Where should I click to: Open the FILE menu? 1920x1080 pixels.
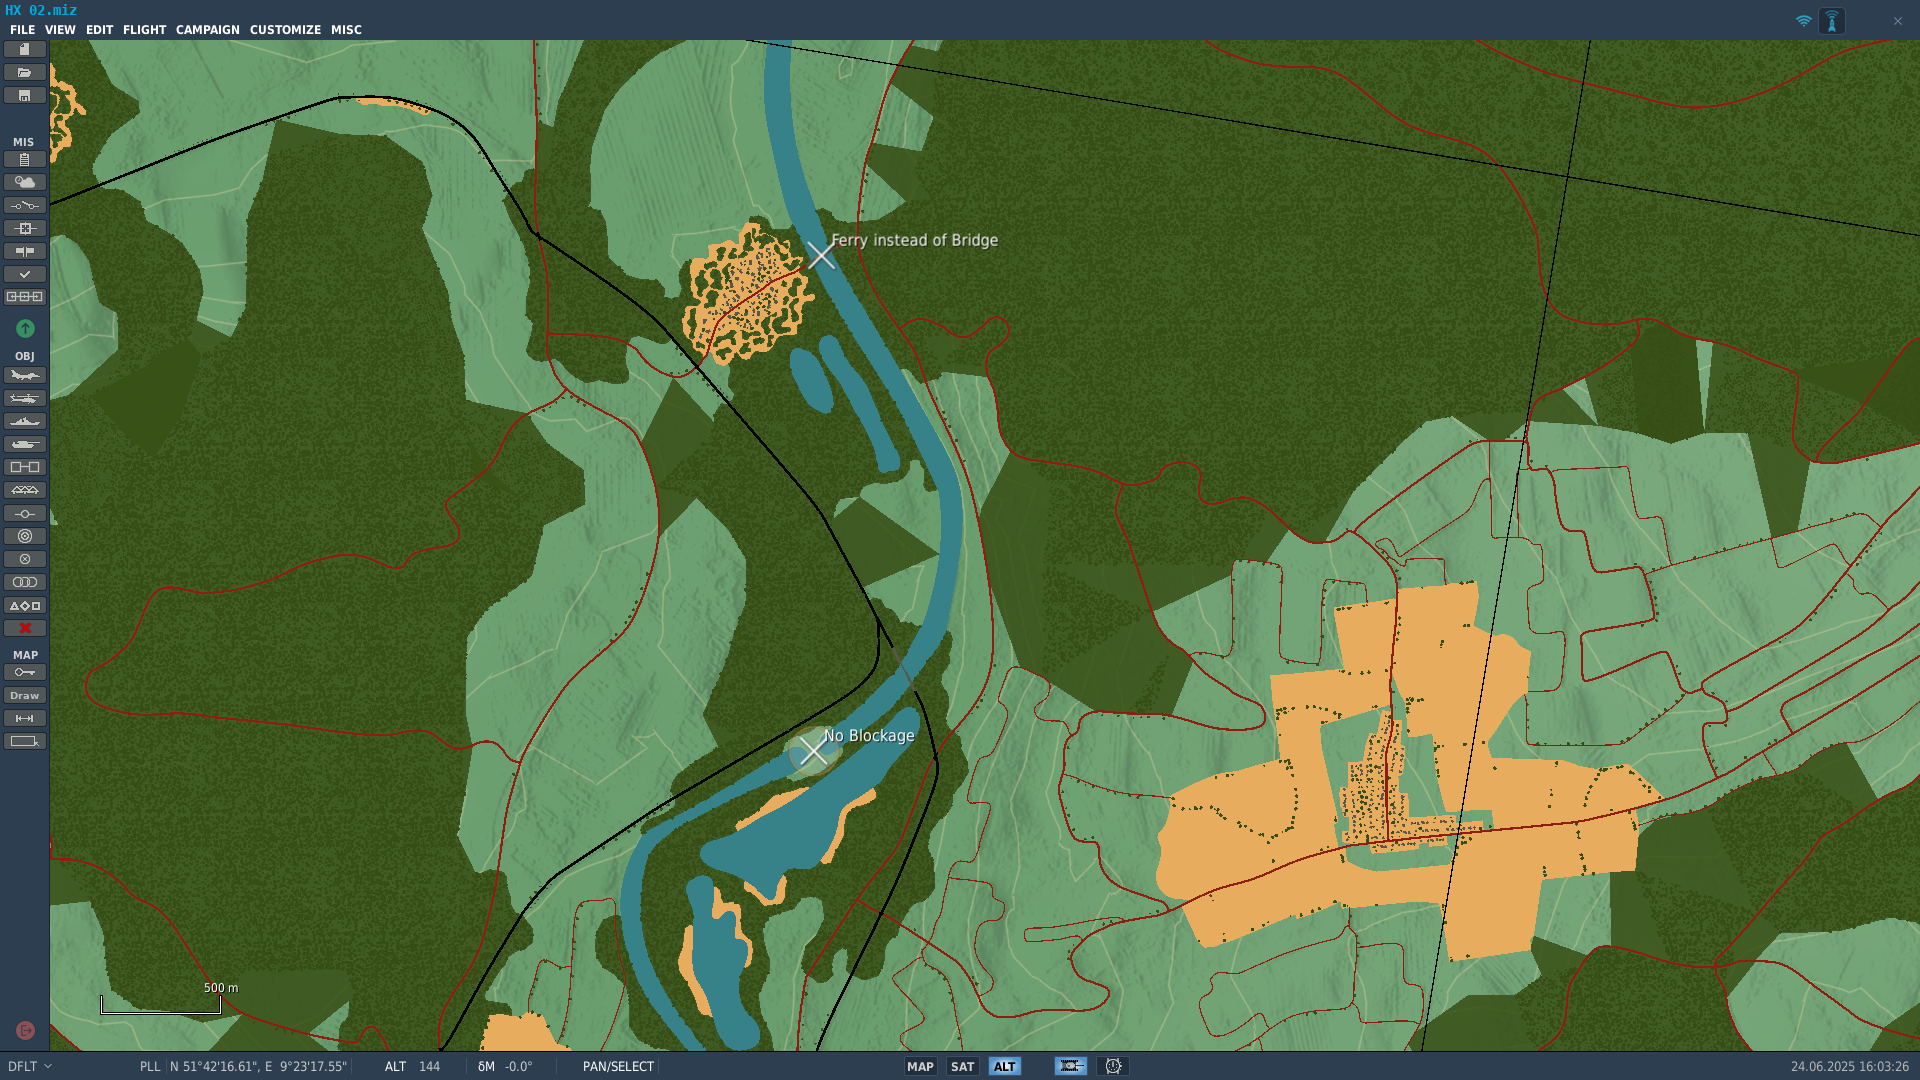[22, 30]
